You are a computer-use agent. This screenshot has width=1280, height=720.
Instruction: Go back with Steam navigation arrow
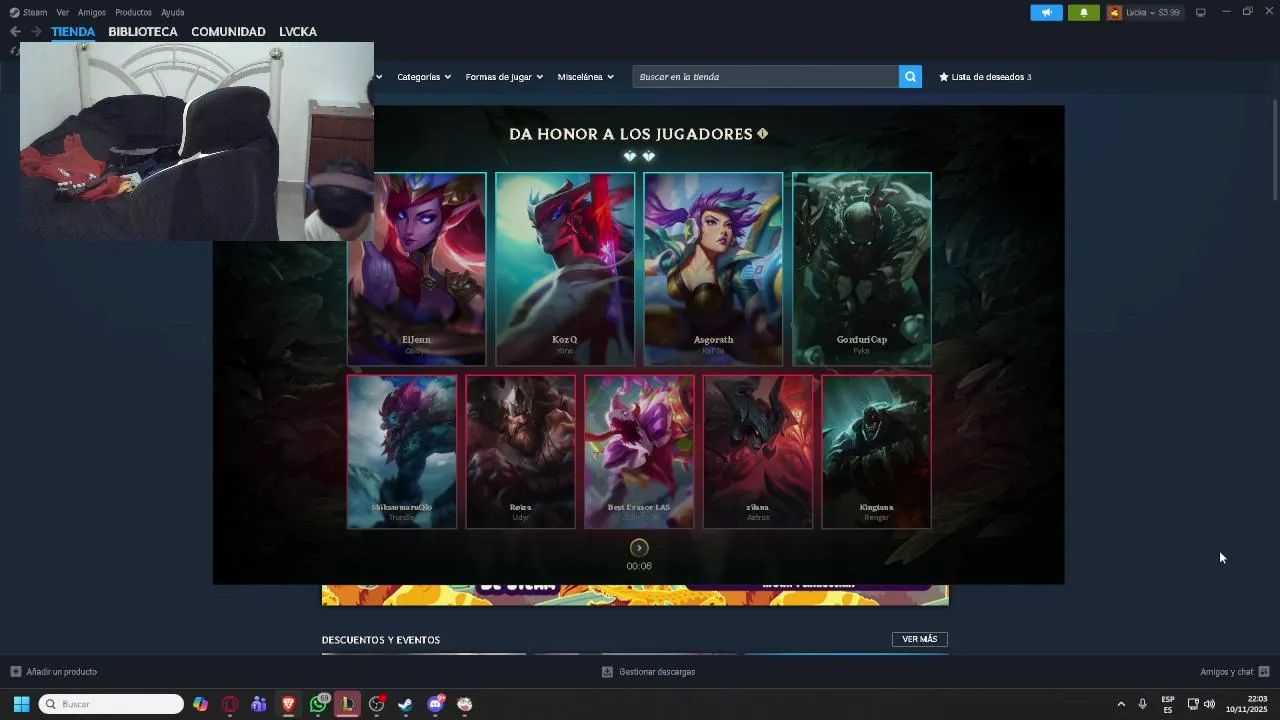[x=15, y=31]
